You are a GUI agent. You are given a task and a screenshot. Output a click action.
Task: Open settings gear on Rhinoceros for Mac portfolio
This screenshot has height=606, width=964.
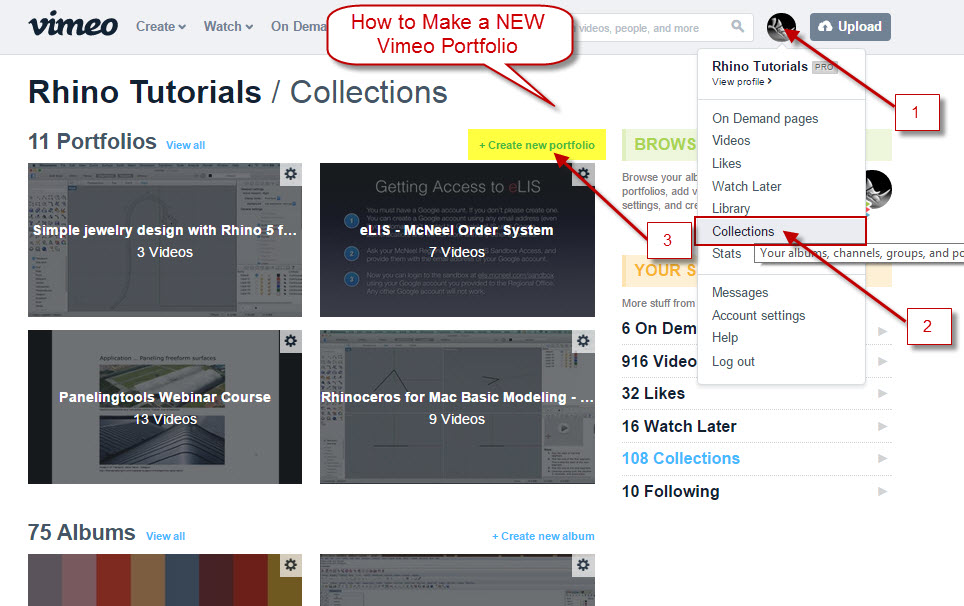[x=583, y=341]
